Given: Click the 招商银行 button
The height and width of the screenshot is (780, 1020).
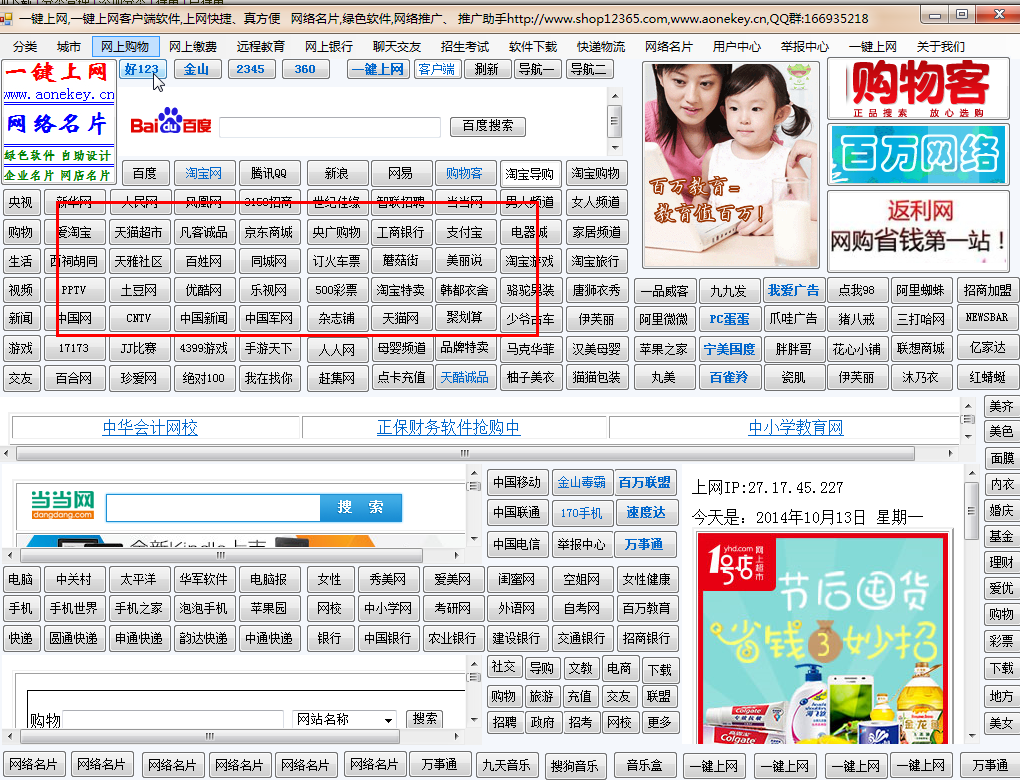Looking at the screenshot, I should tap(647, 638).
